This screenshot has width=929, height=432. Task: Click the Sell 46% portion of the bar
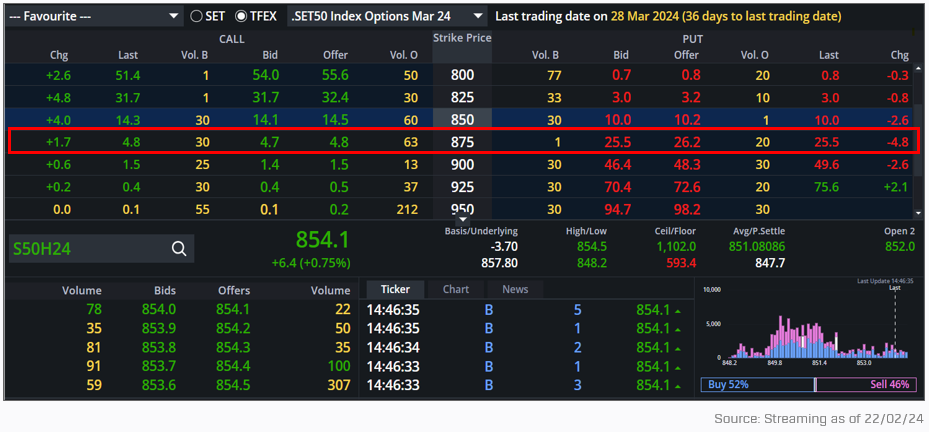click(866, 384)
